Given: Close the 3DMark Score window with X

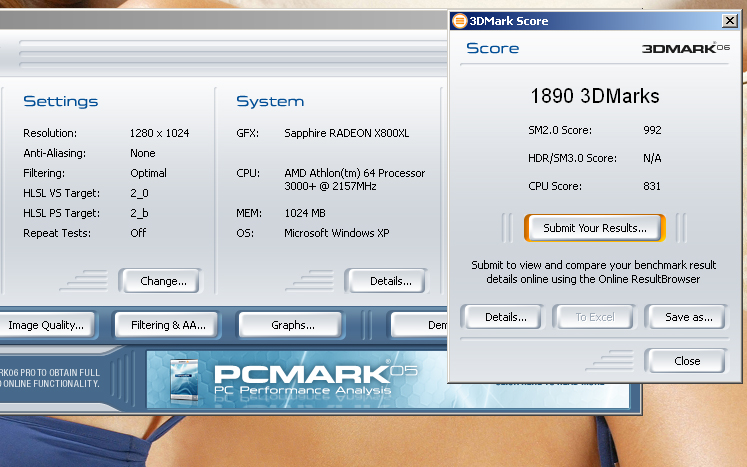Looking at the screenshot, I should (x=729, y=20).
